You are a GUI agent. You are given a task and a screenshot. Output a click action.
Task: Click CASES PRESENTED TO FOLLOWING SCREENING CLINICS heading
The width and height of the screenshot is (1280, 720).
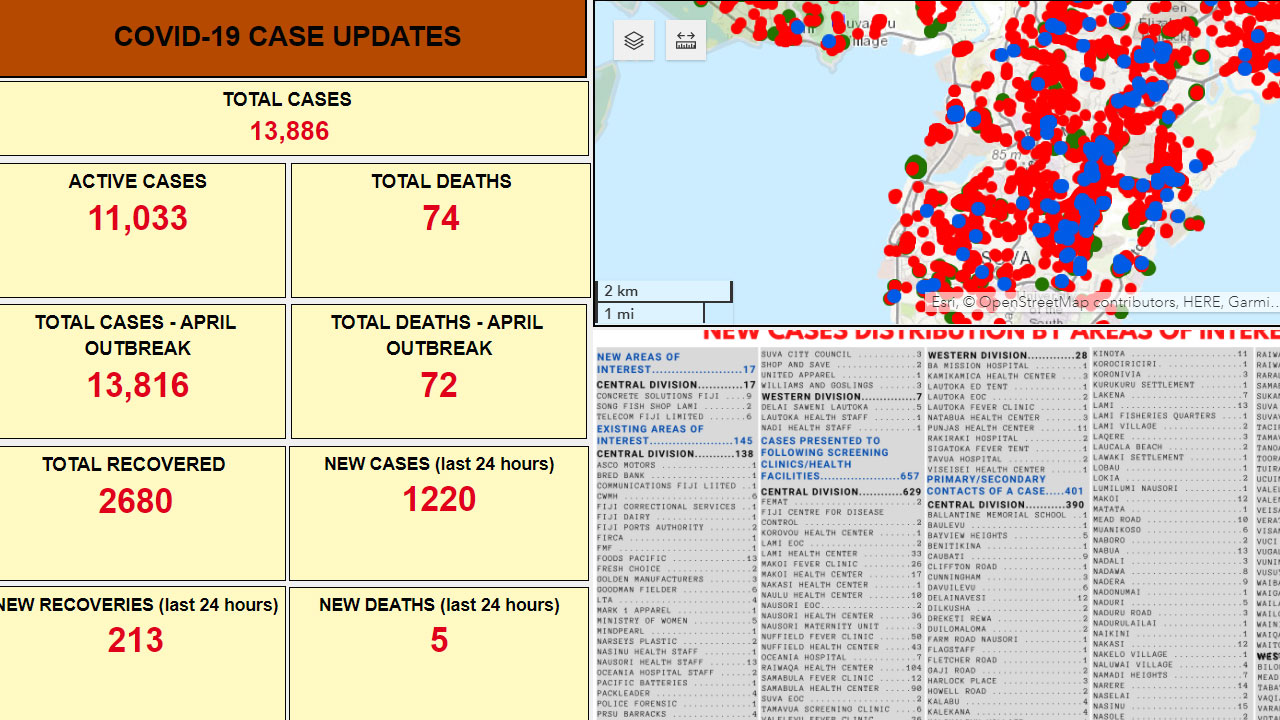pyautogui.click(x=841, y=458)
